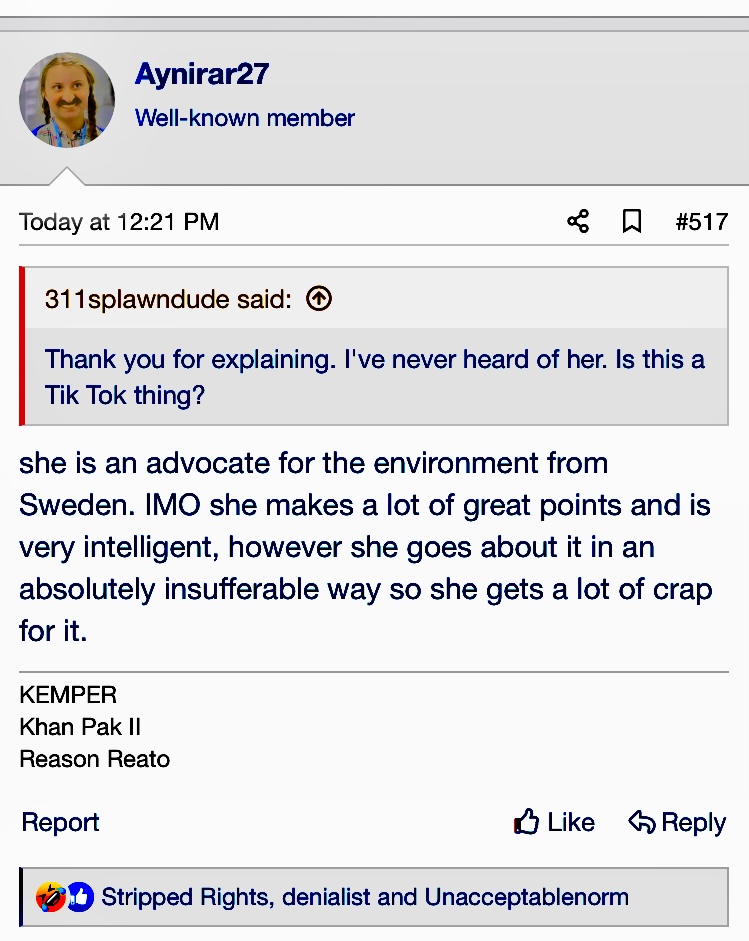Click the "311splawndude said:" quote header
This screenshot has width=749, height=941.
point(167,298)
